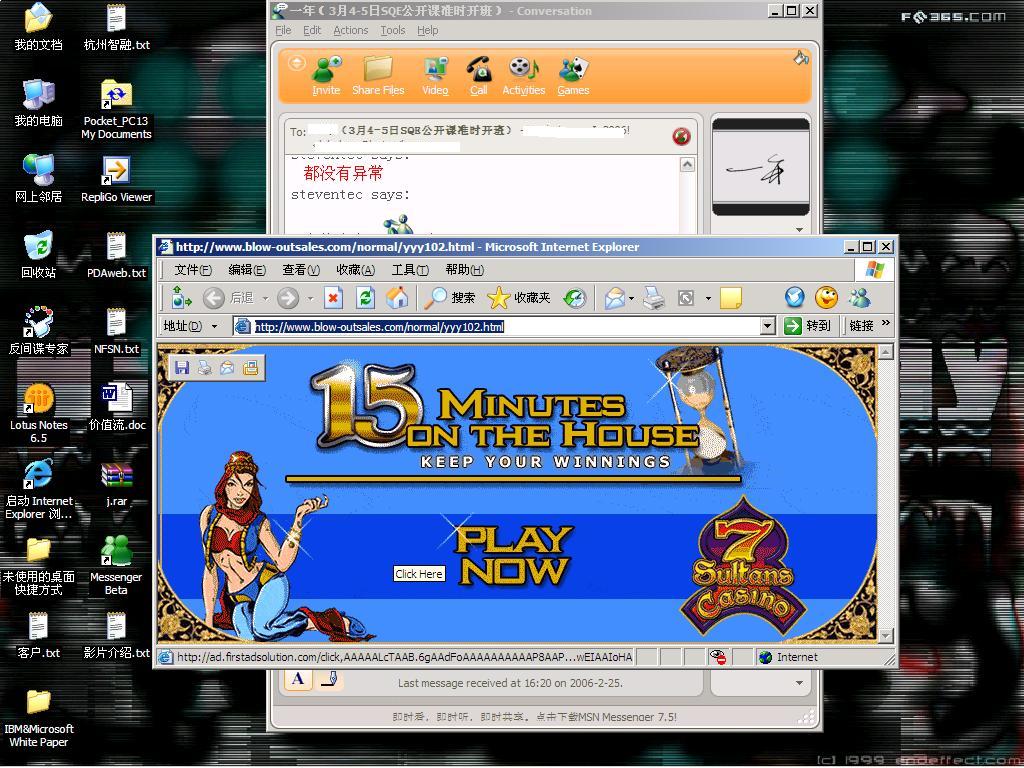The image size is (1024, 768).
Task: Click the 转到 Go button in IE
Action: click(808, 326)
